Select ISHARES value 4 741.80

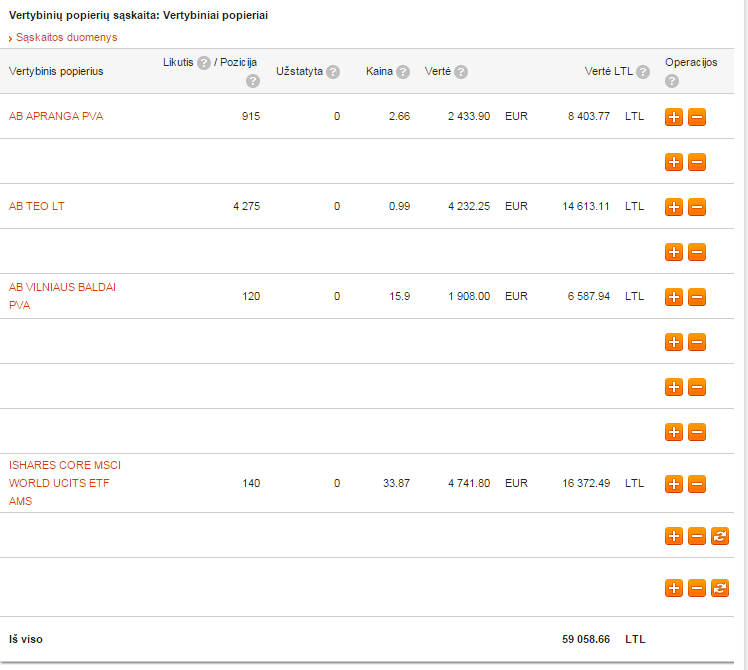pyautogui.click(x=469, y=483)
